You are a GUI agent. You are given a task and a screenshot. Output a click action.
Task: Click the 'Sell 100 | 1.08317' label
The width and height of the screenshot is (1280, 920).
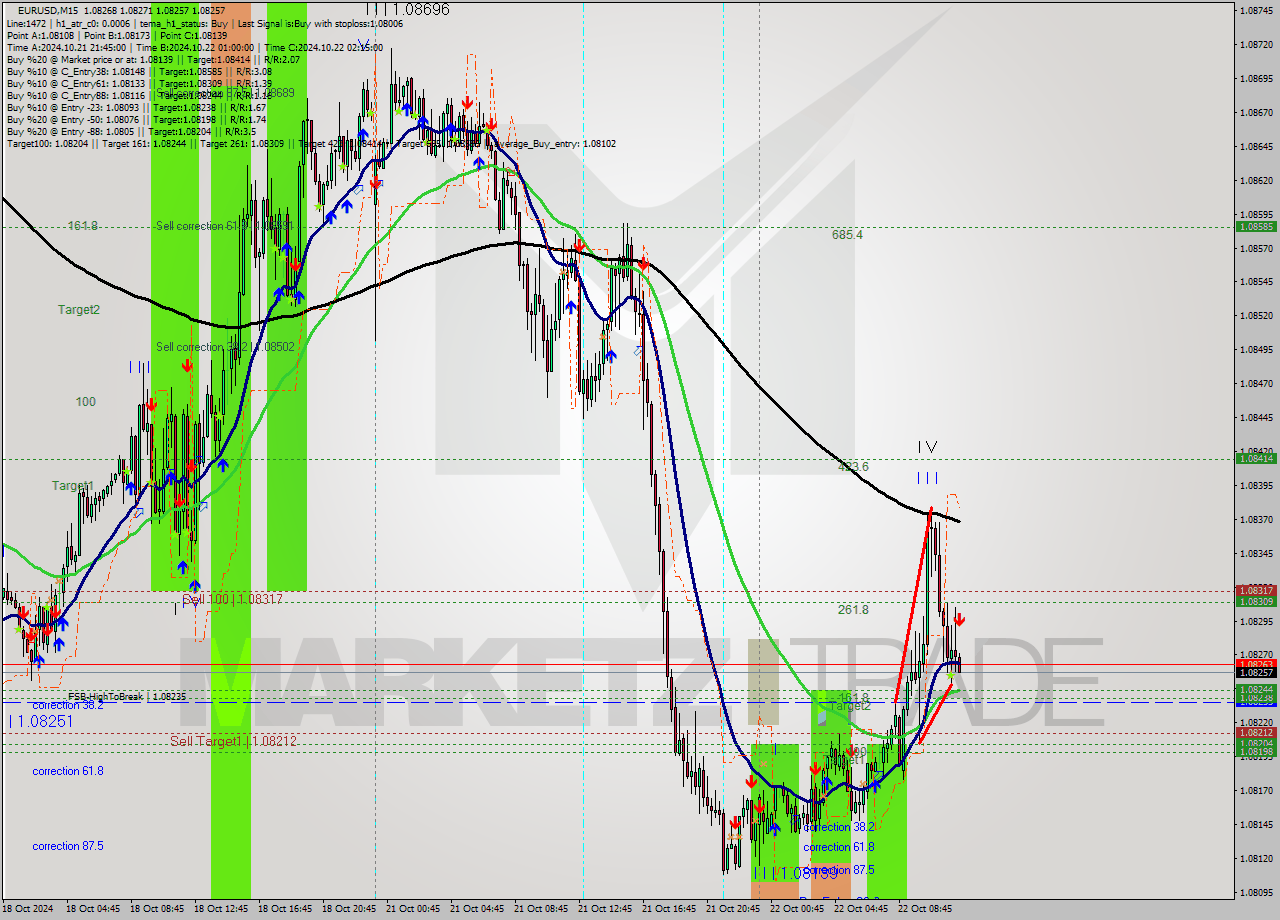[x=232, y=599]
